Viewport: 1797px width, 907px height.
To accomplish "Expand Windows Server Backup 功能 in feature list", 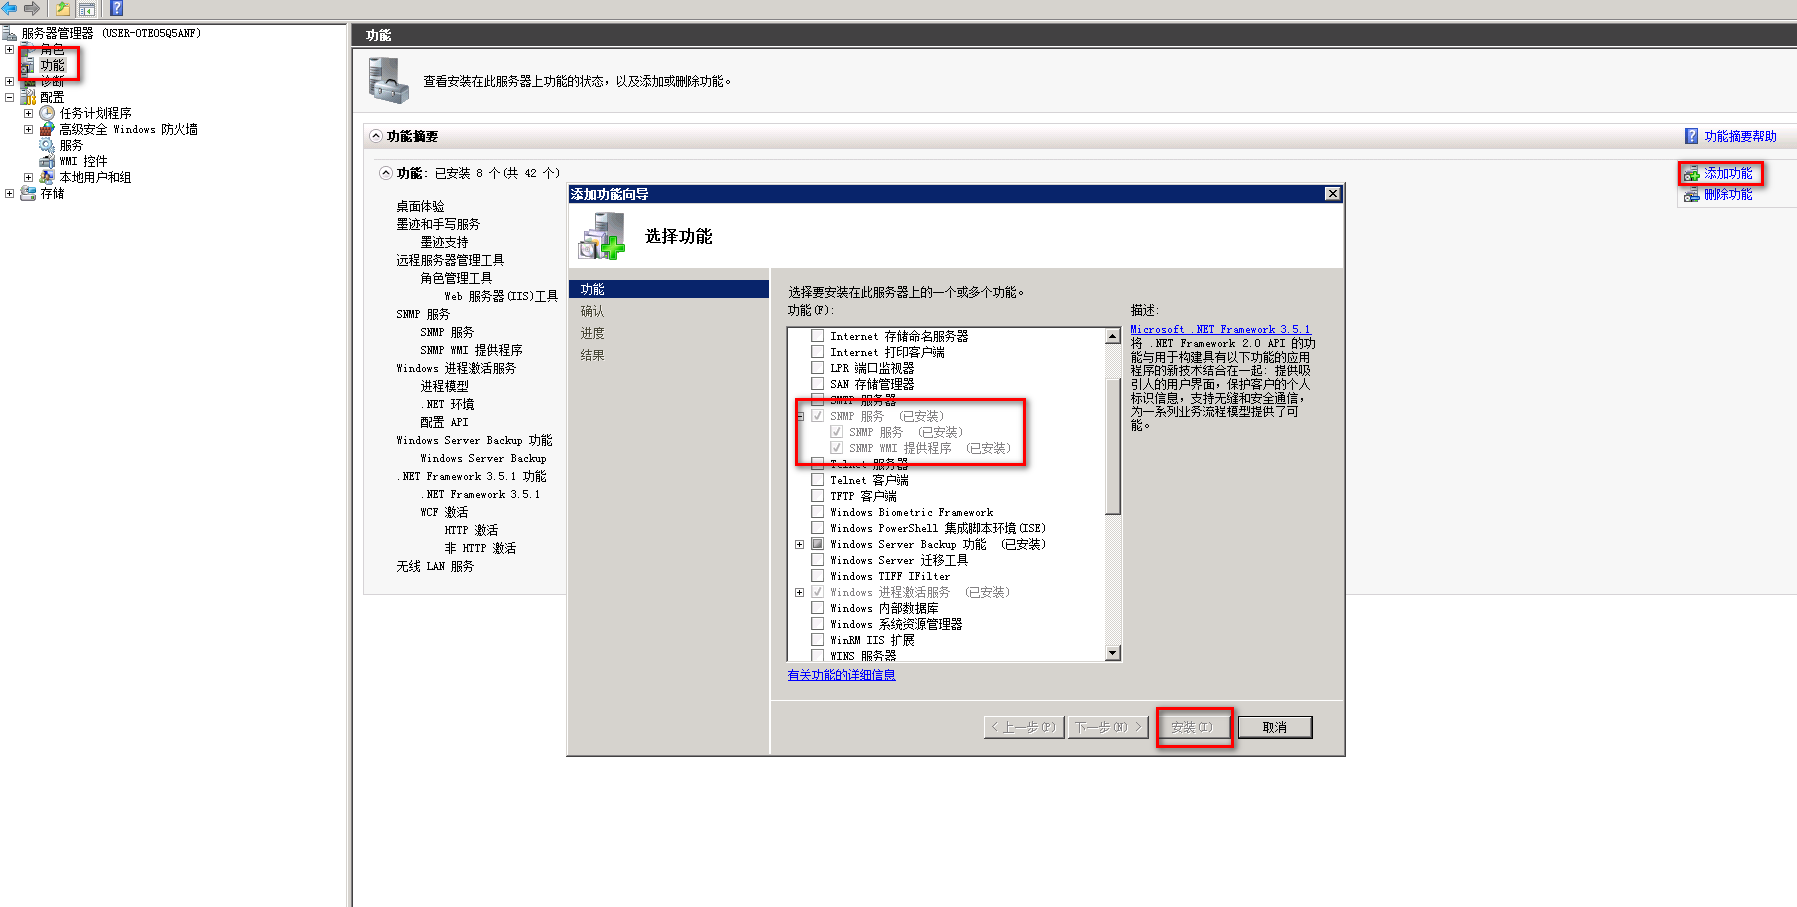I will 799,544.
